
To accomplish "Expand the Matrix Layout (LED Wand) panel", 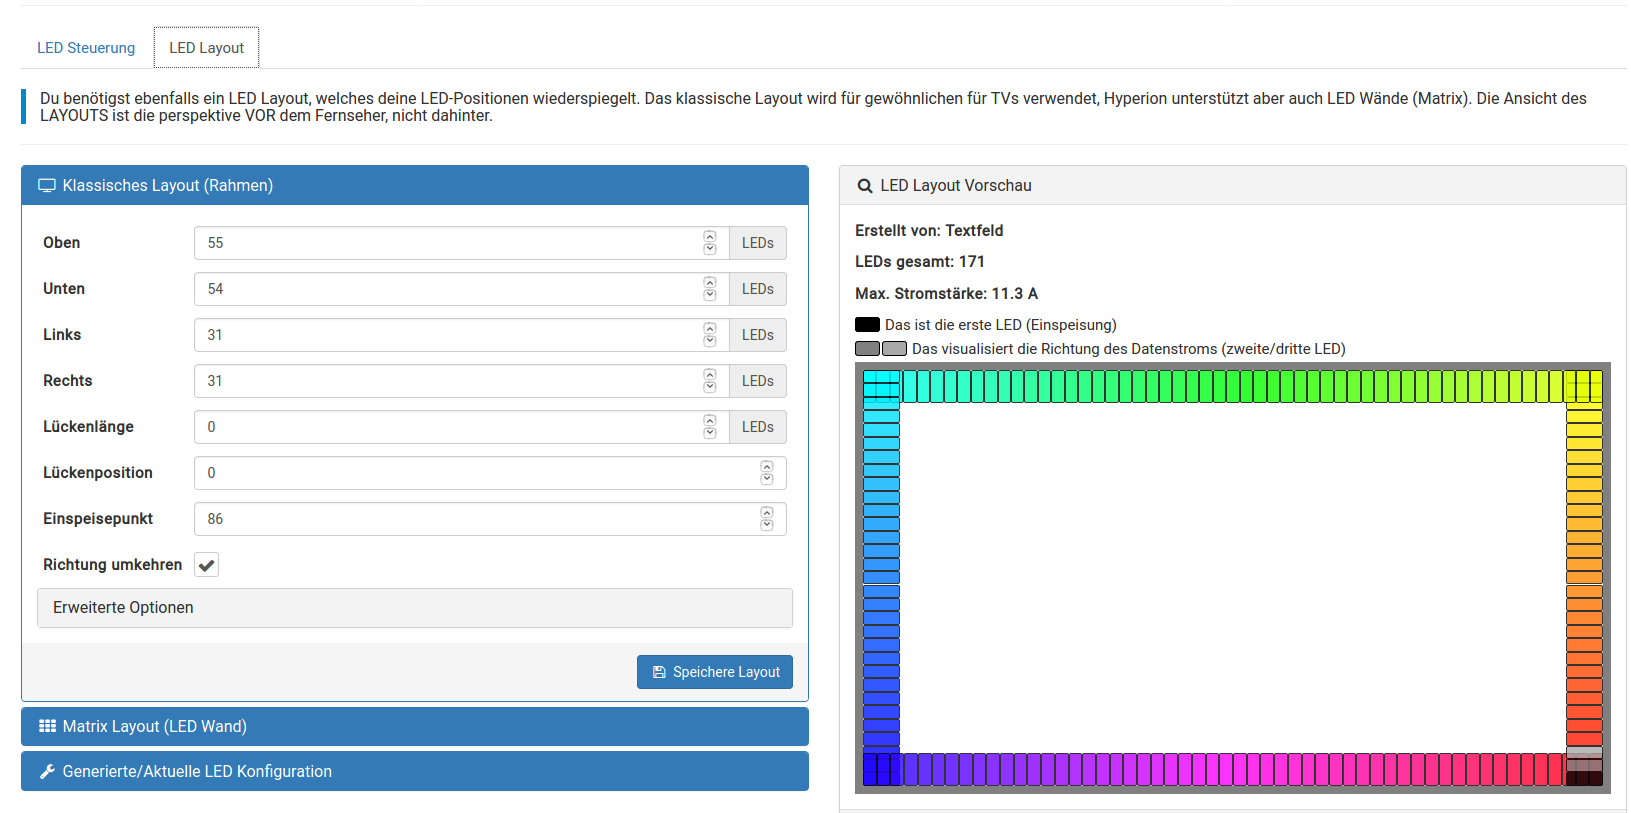I will tap(415, 726).
